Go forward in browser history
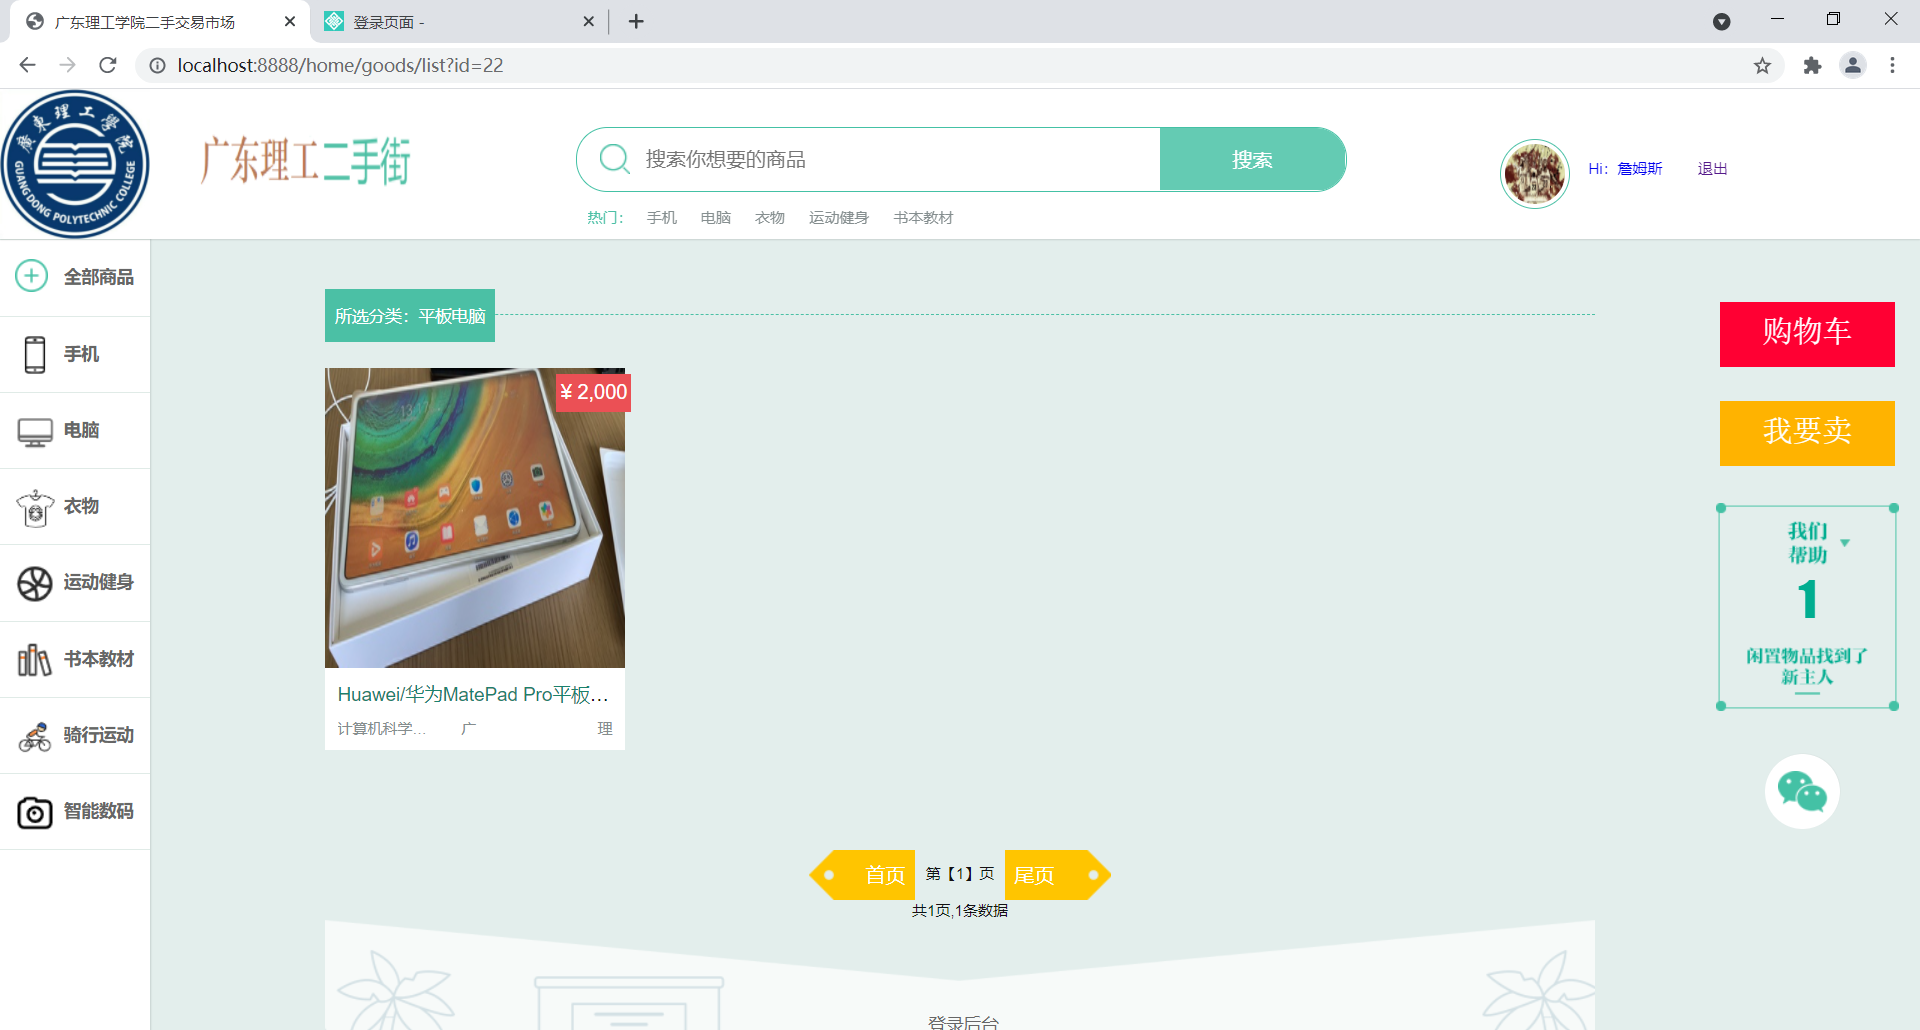The width and height of the screenshot is (1920, 1030). (67, 65)
